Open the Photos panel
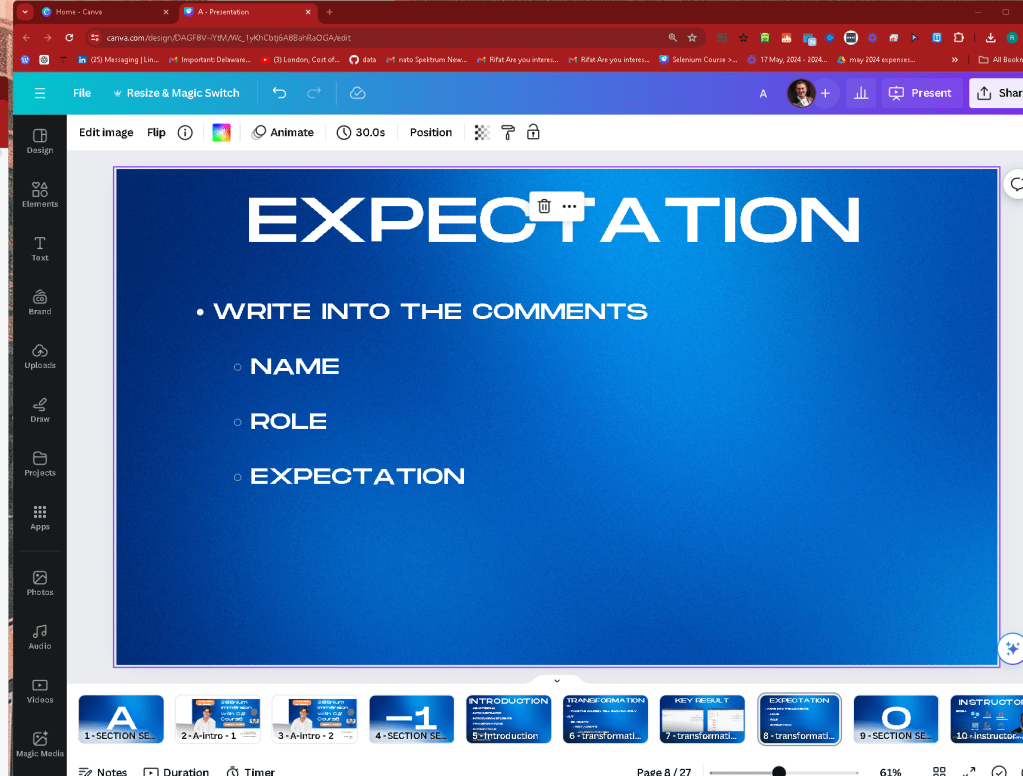The width and height of the screenshot is (1023, 776). (40, 583)
